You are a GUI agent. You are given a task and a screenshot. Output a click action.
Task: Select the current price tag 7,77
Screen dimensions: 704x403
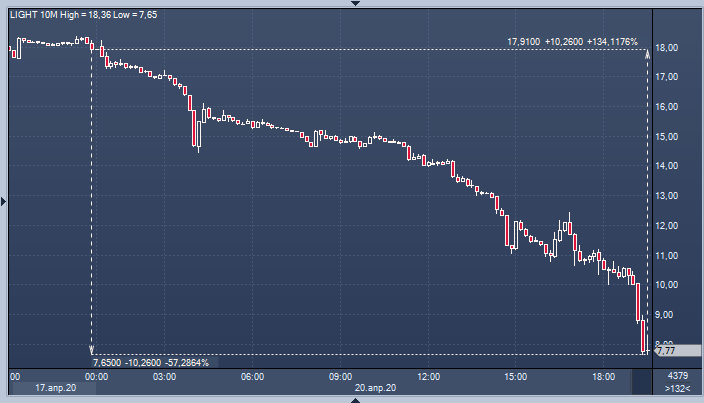(x=667, y=351)
